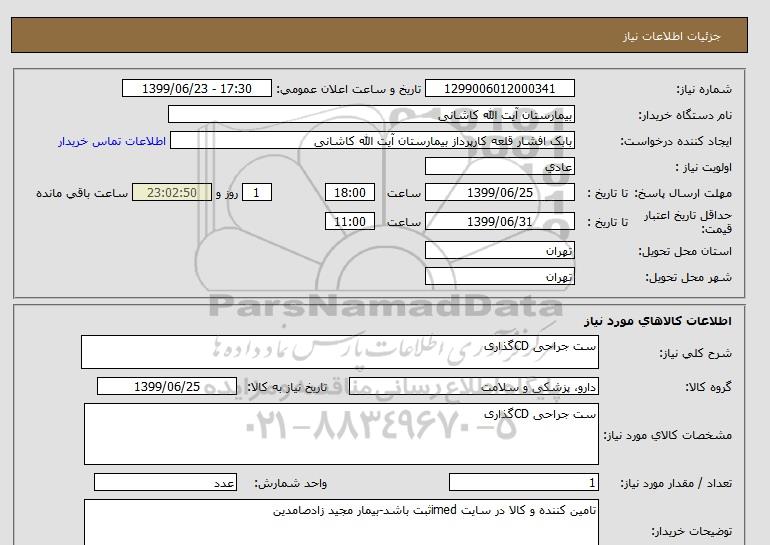Click the شماره نیاز label
770x545 pixels.
(704, 89)
